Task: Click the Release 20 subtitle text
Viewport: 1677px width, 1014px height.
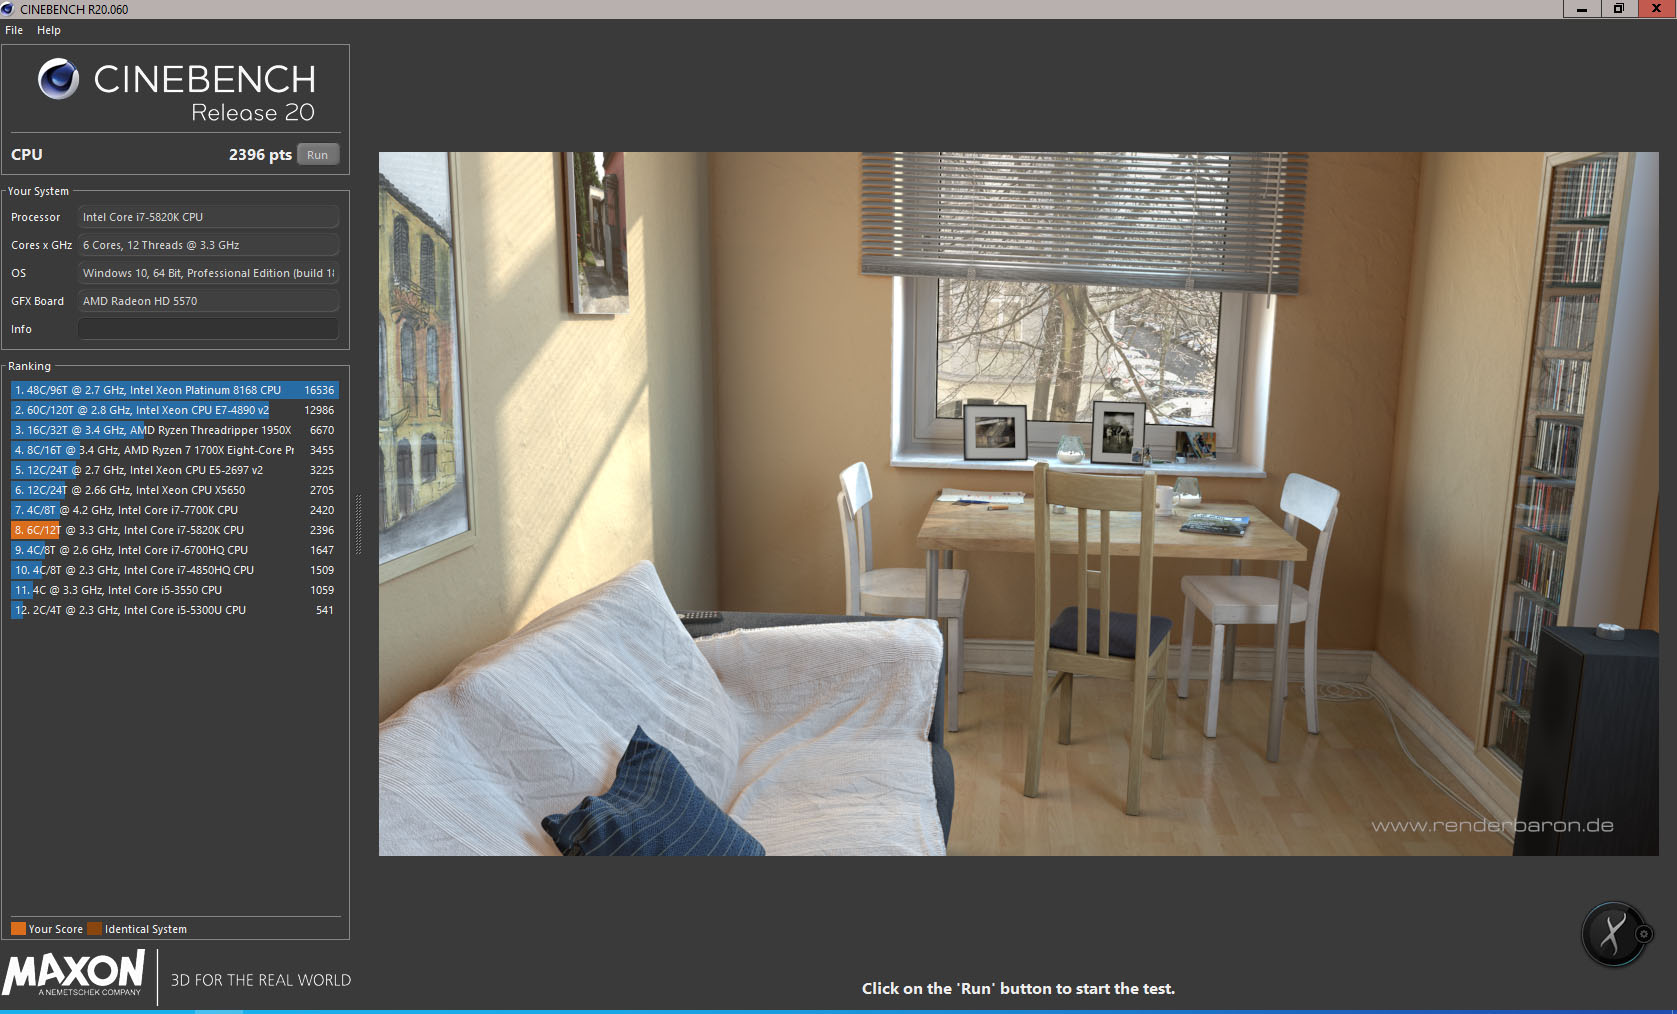Action: coord(253,112)
